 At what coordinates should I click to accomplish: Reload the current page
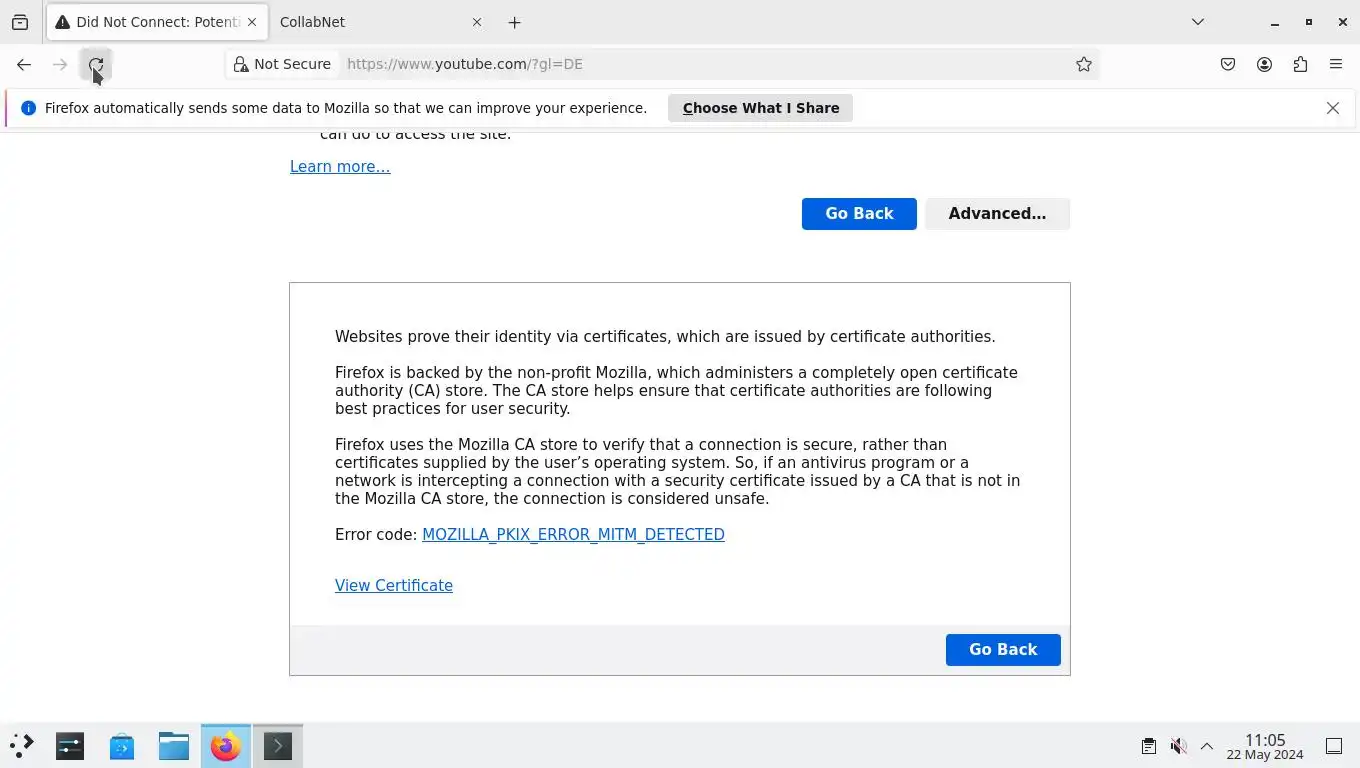pyautogui.click(x=96, y=64)
